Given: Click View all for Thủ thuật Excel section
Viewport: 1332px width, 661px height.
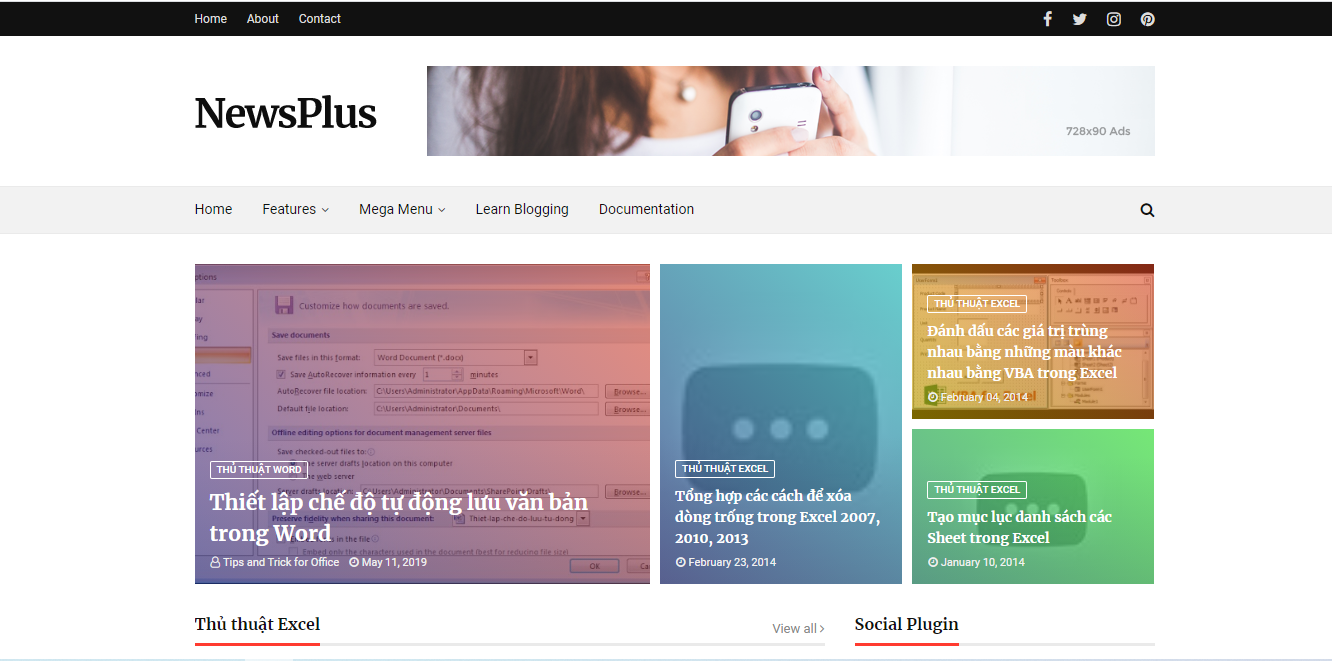Looking at the screenshot, I should 798,628.
